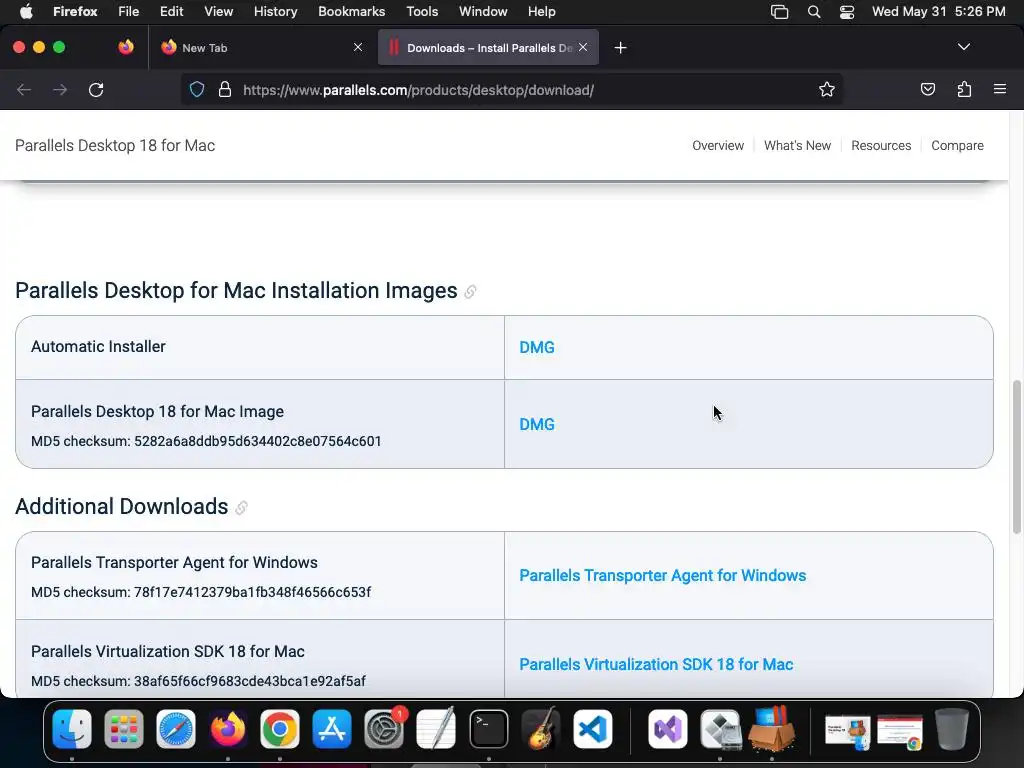
Task: Bookmark this page with the star icon
Action: [x=827, y=89]
